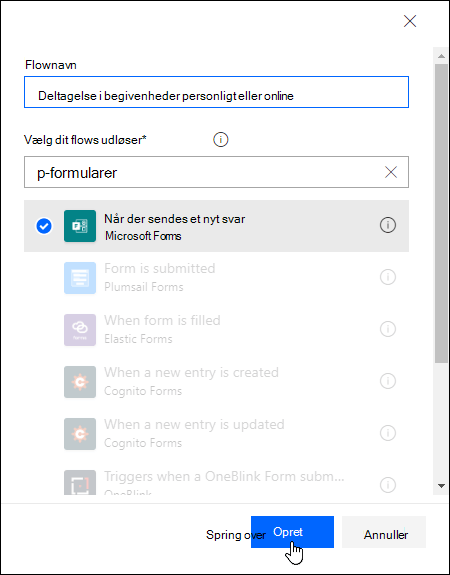Cancel with the Annuller button

pos(384,532)
